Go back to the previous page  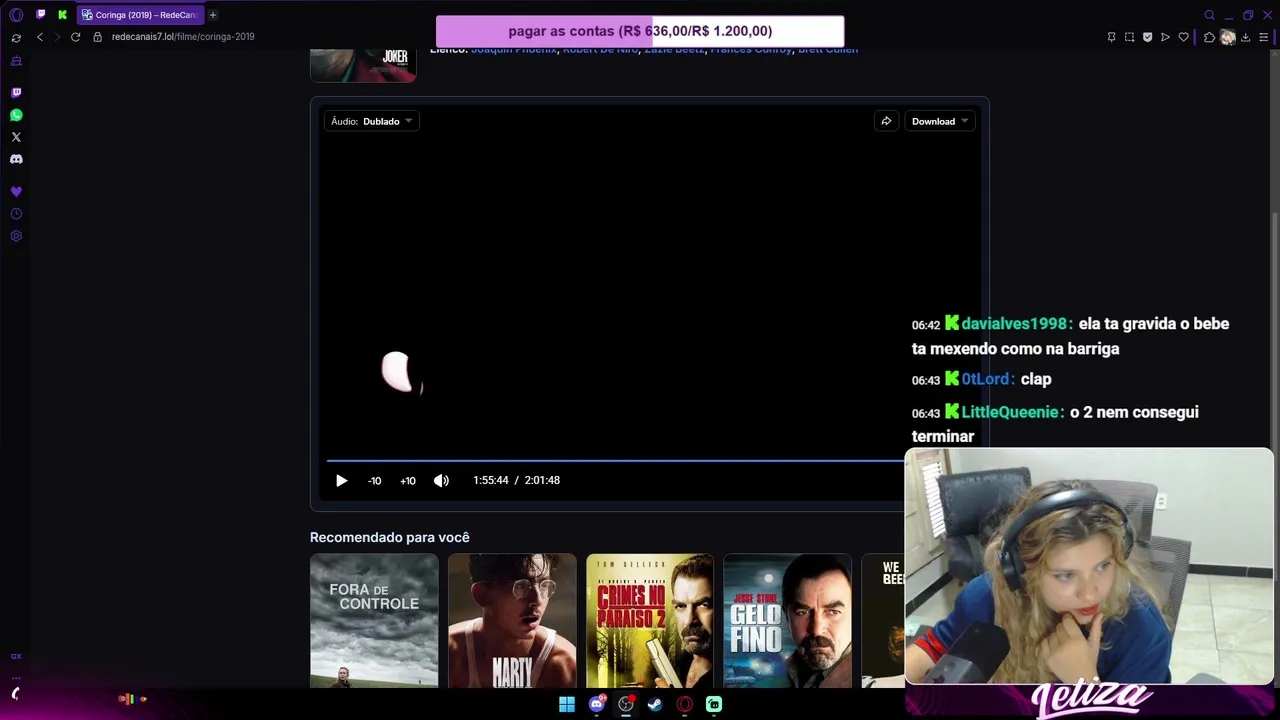click(x=40, y=37)
